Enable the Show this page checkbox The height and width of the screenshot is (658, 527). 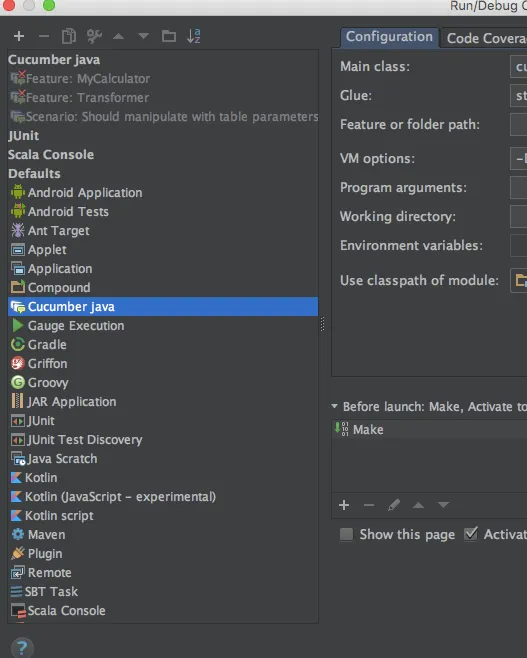pos(346,535)
